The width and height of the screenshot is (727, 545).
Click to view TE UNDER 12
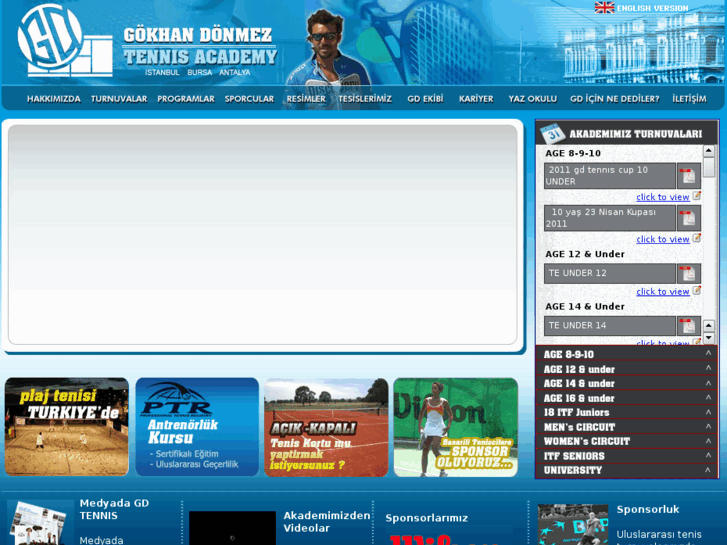[663, 291]
